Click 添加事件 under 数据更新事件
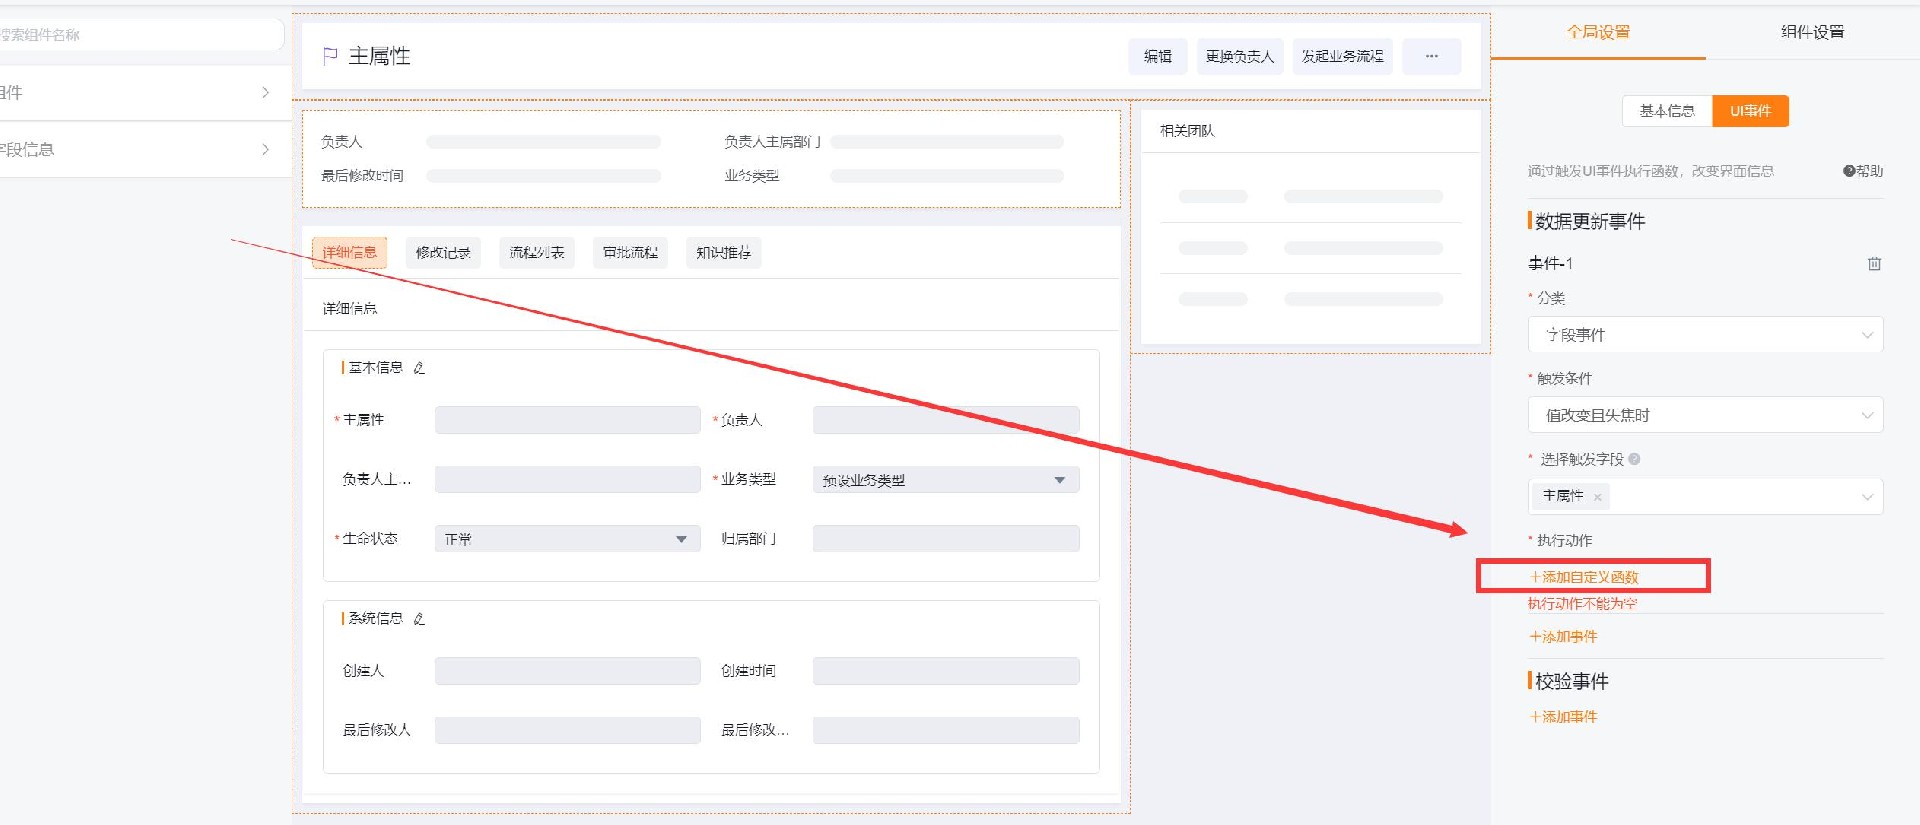This screenshot has width=1920, height=825. pyautogui.click(x=1563, y=637)
